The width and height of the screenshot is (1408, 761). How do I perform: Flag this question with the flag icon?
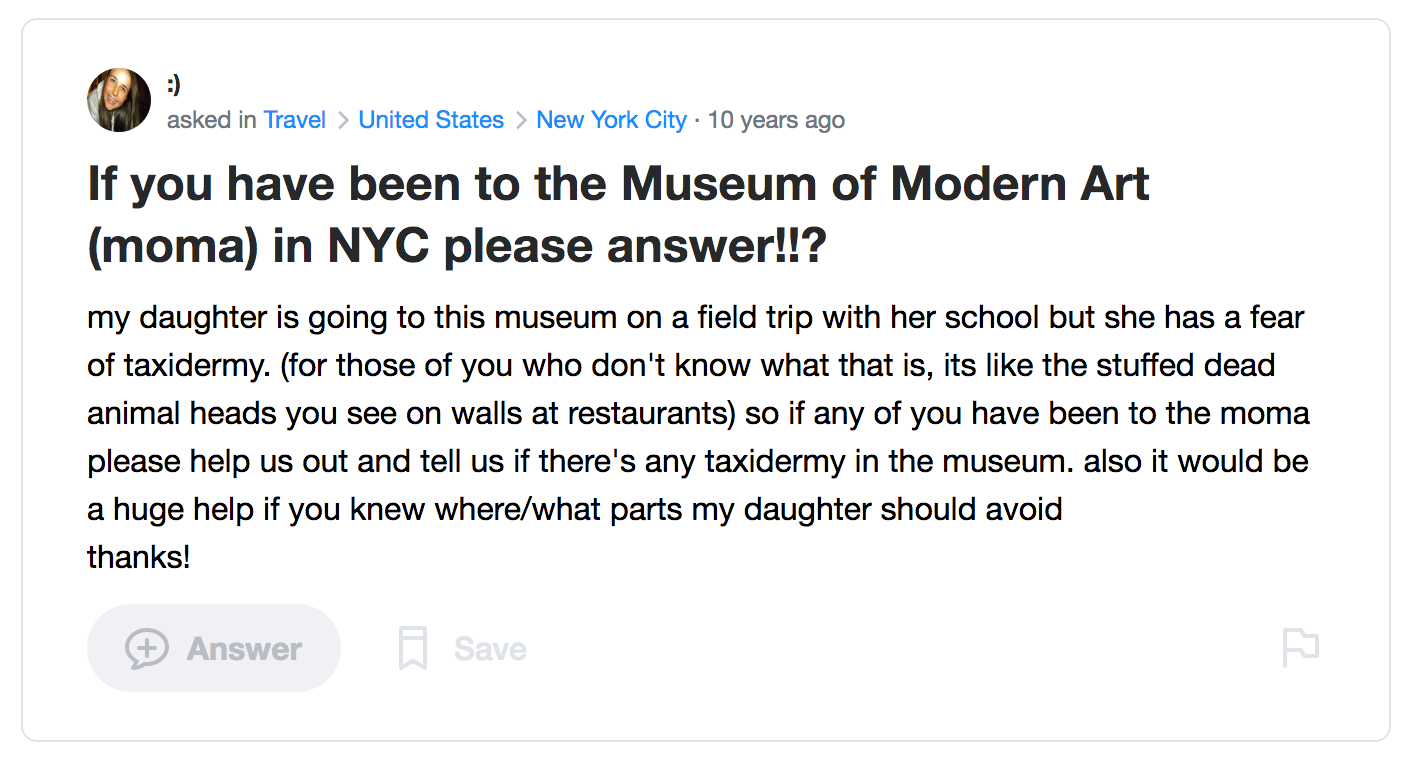point(1300,648)
